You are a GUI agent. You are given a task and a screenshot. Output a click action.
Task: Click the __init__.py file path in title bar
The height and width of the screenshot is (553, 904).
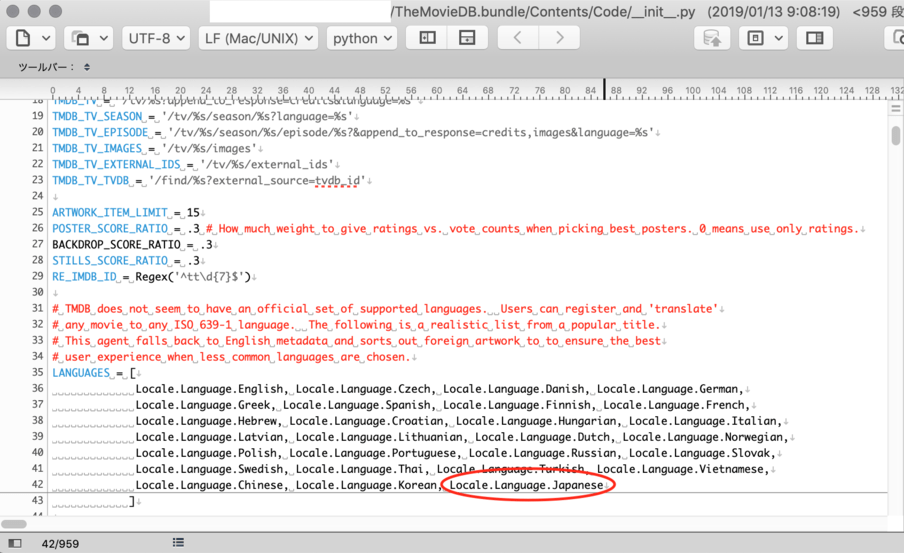[544, 12]
